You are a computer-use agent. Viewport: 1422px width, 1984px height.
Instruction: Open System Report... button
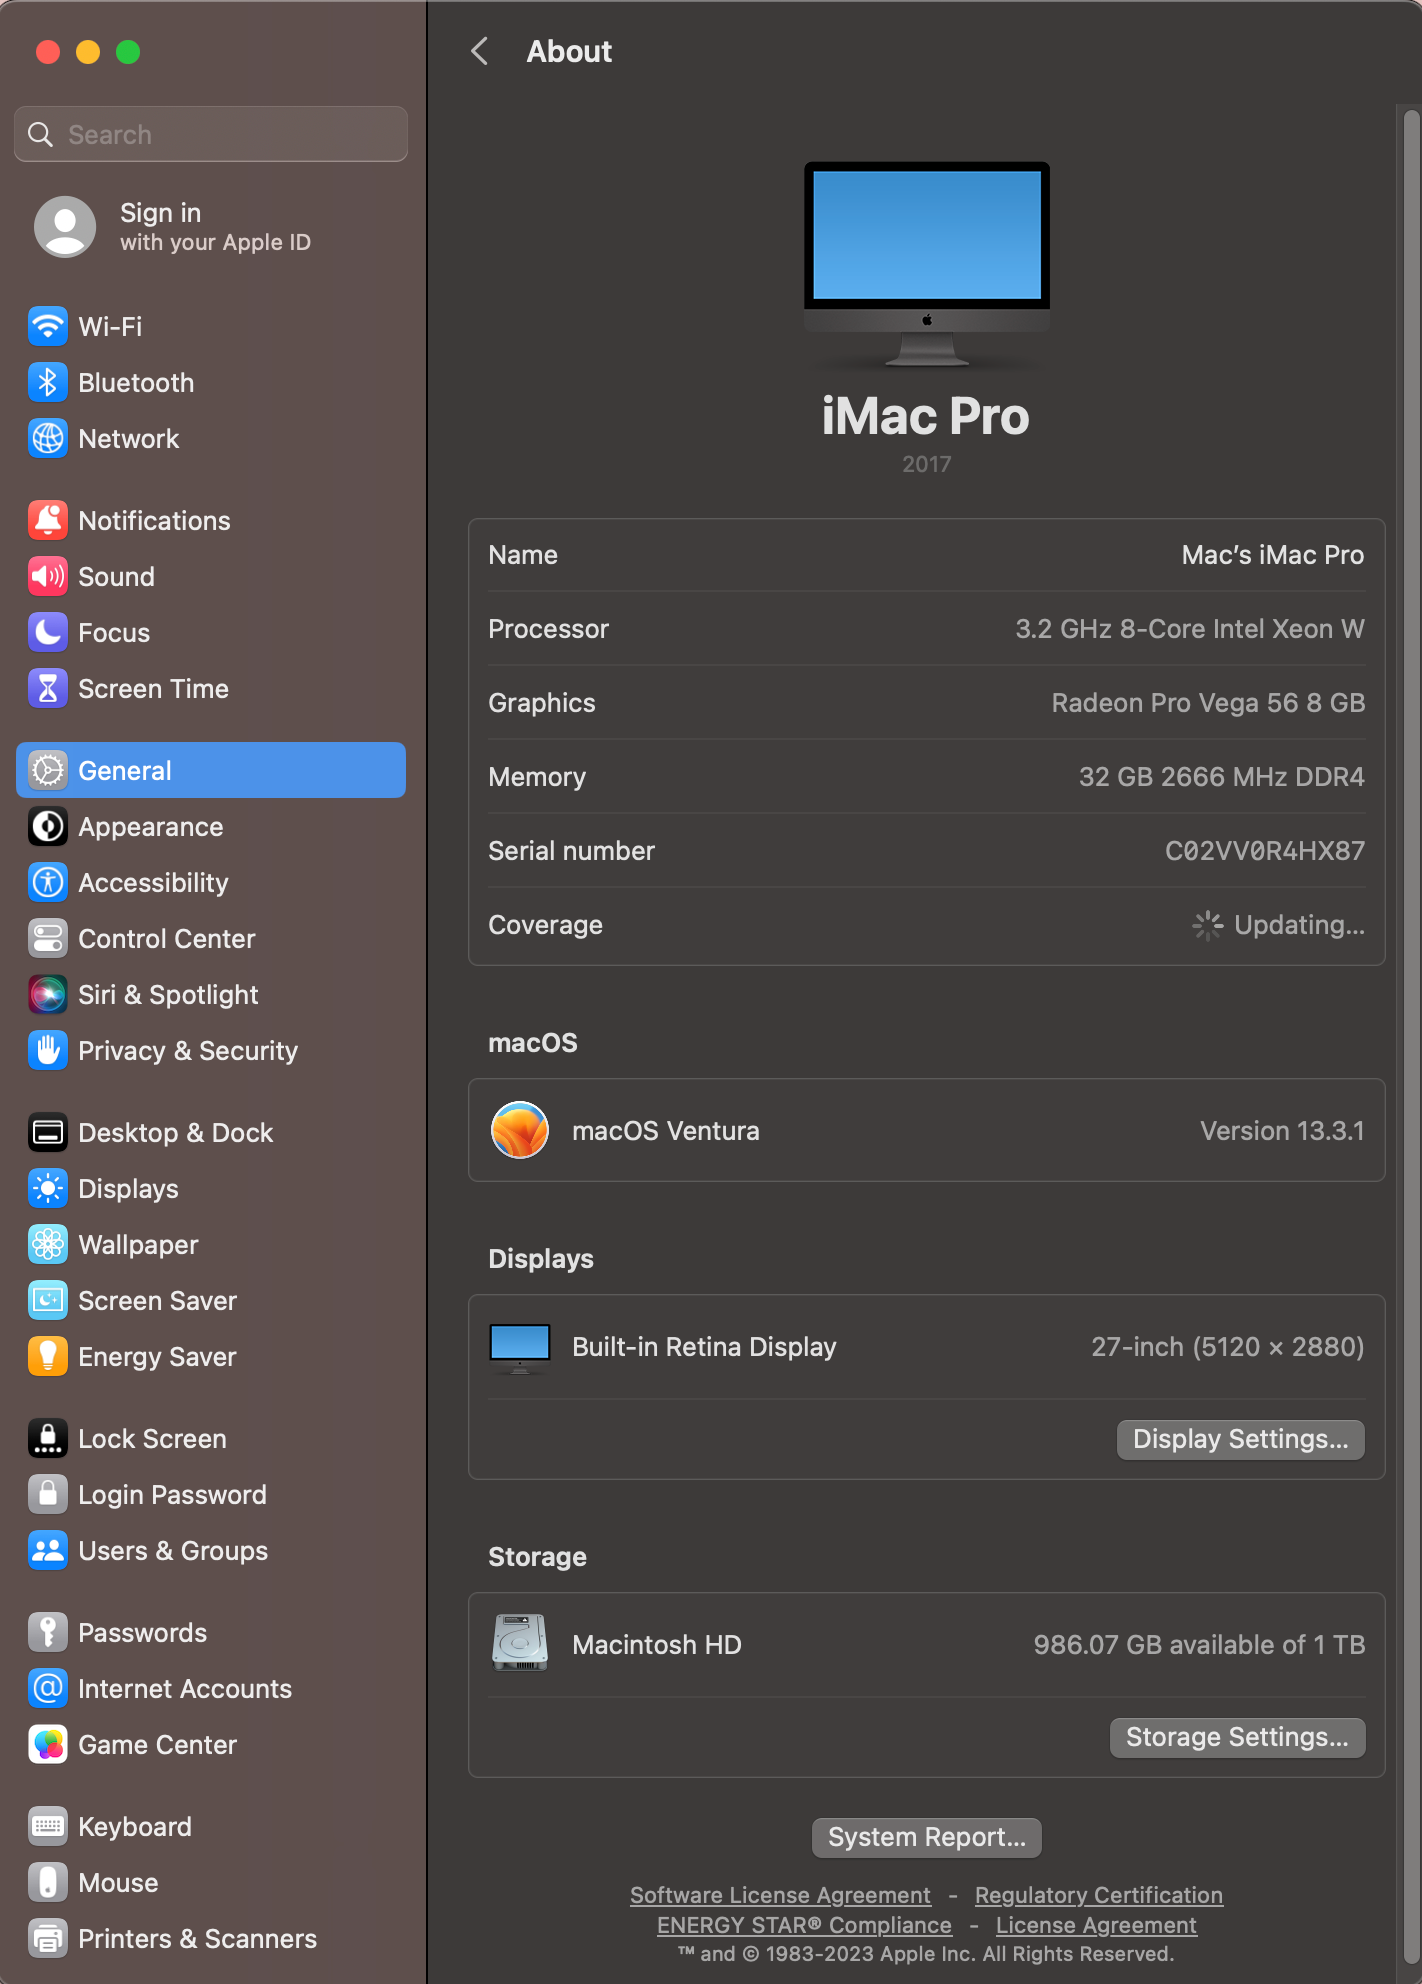[x=927, y=1837]
